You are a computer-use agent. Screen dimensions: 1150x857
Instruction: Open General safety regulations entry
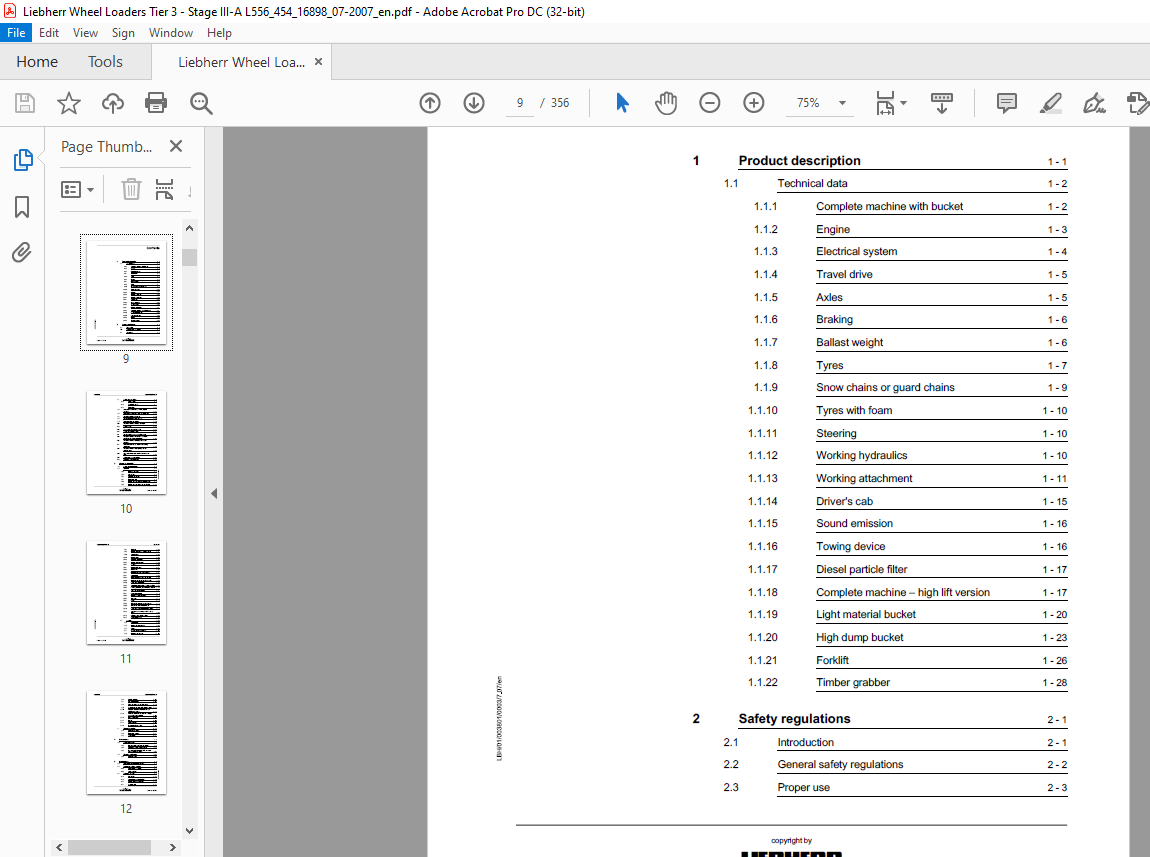click(x=840, y=765)
